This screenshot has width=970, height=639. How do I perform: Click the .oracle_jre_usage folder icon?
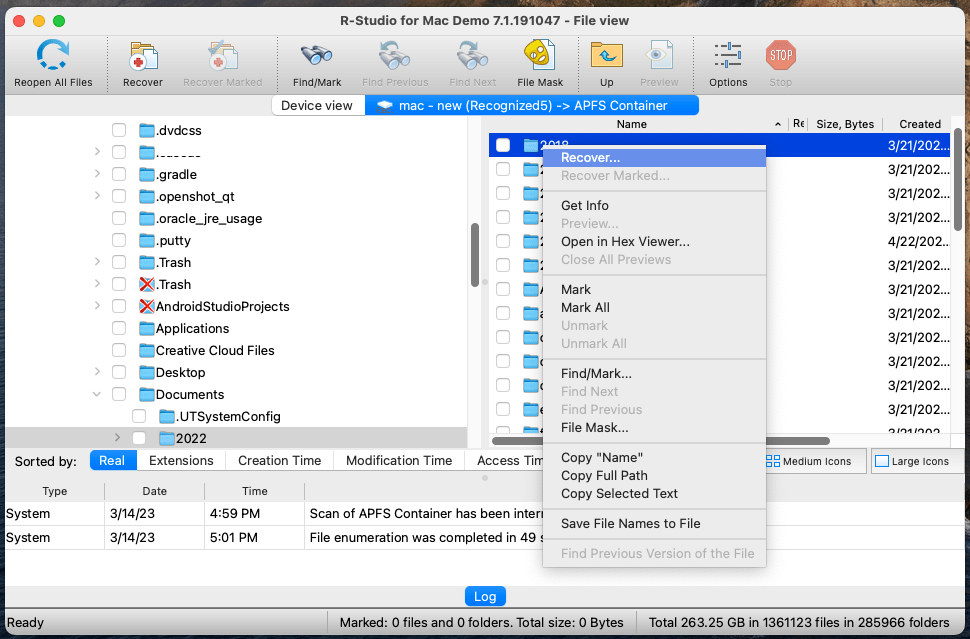pos(147,218)
